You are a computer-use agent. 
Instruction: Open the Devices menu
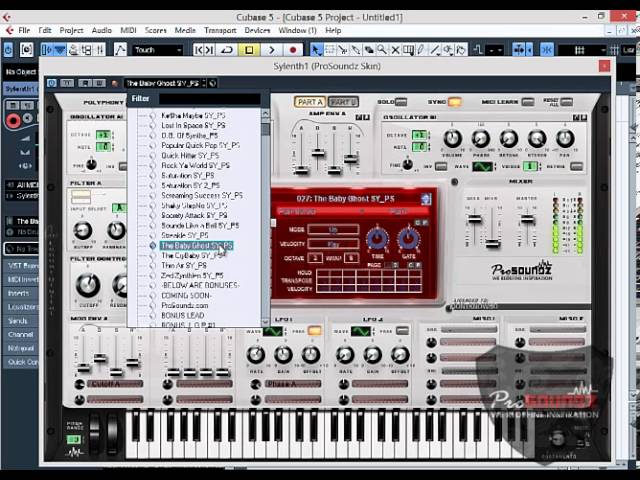pos(257,30)
